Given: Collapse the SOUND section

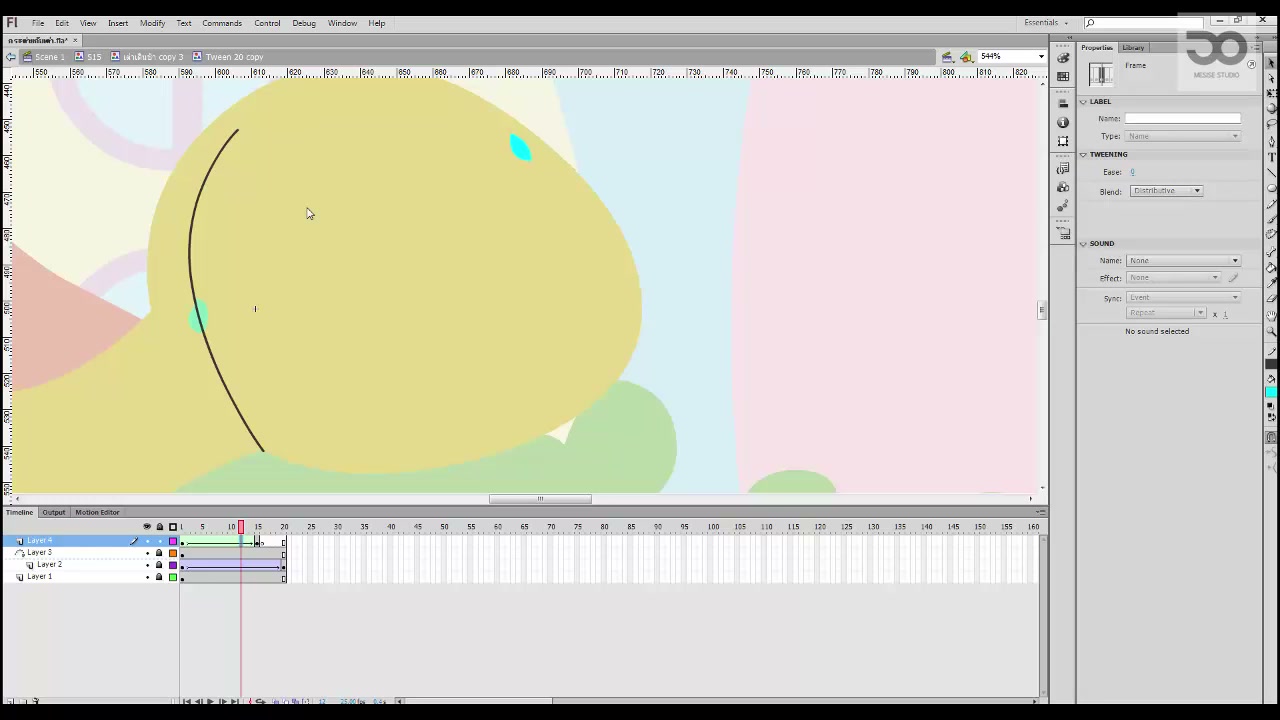Looking at the screenshot, I should [x=1083, y=244].
